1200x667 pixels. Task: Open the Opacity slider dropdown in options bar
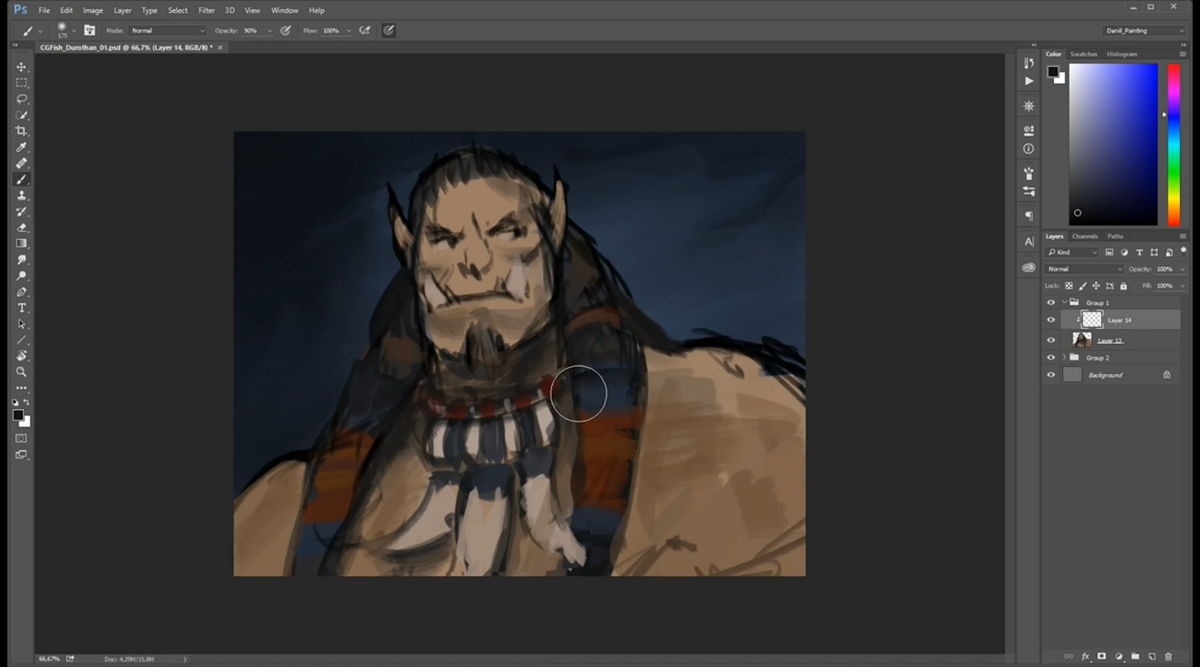(x=269, y=31)
